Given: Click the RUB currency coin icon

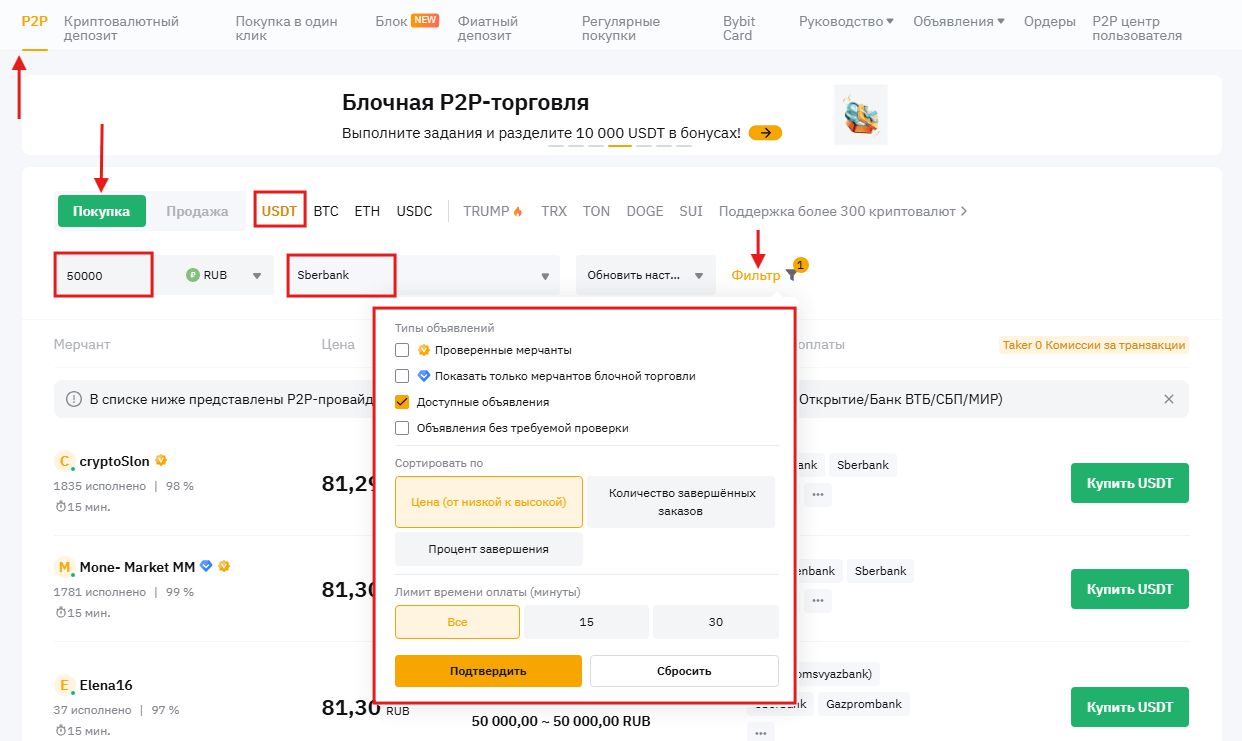Looking at the screenshot, I should coord(193,275).
